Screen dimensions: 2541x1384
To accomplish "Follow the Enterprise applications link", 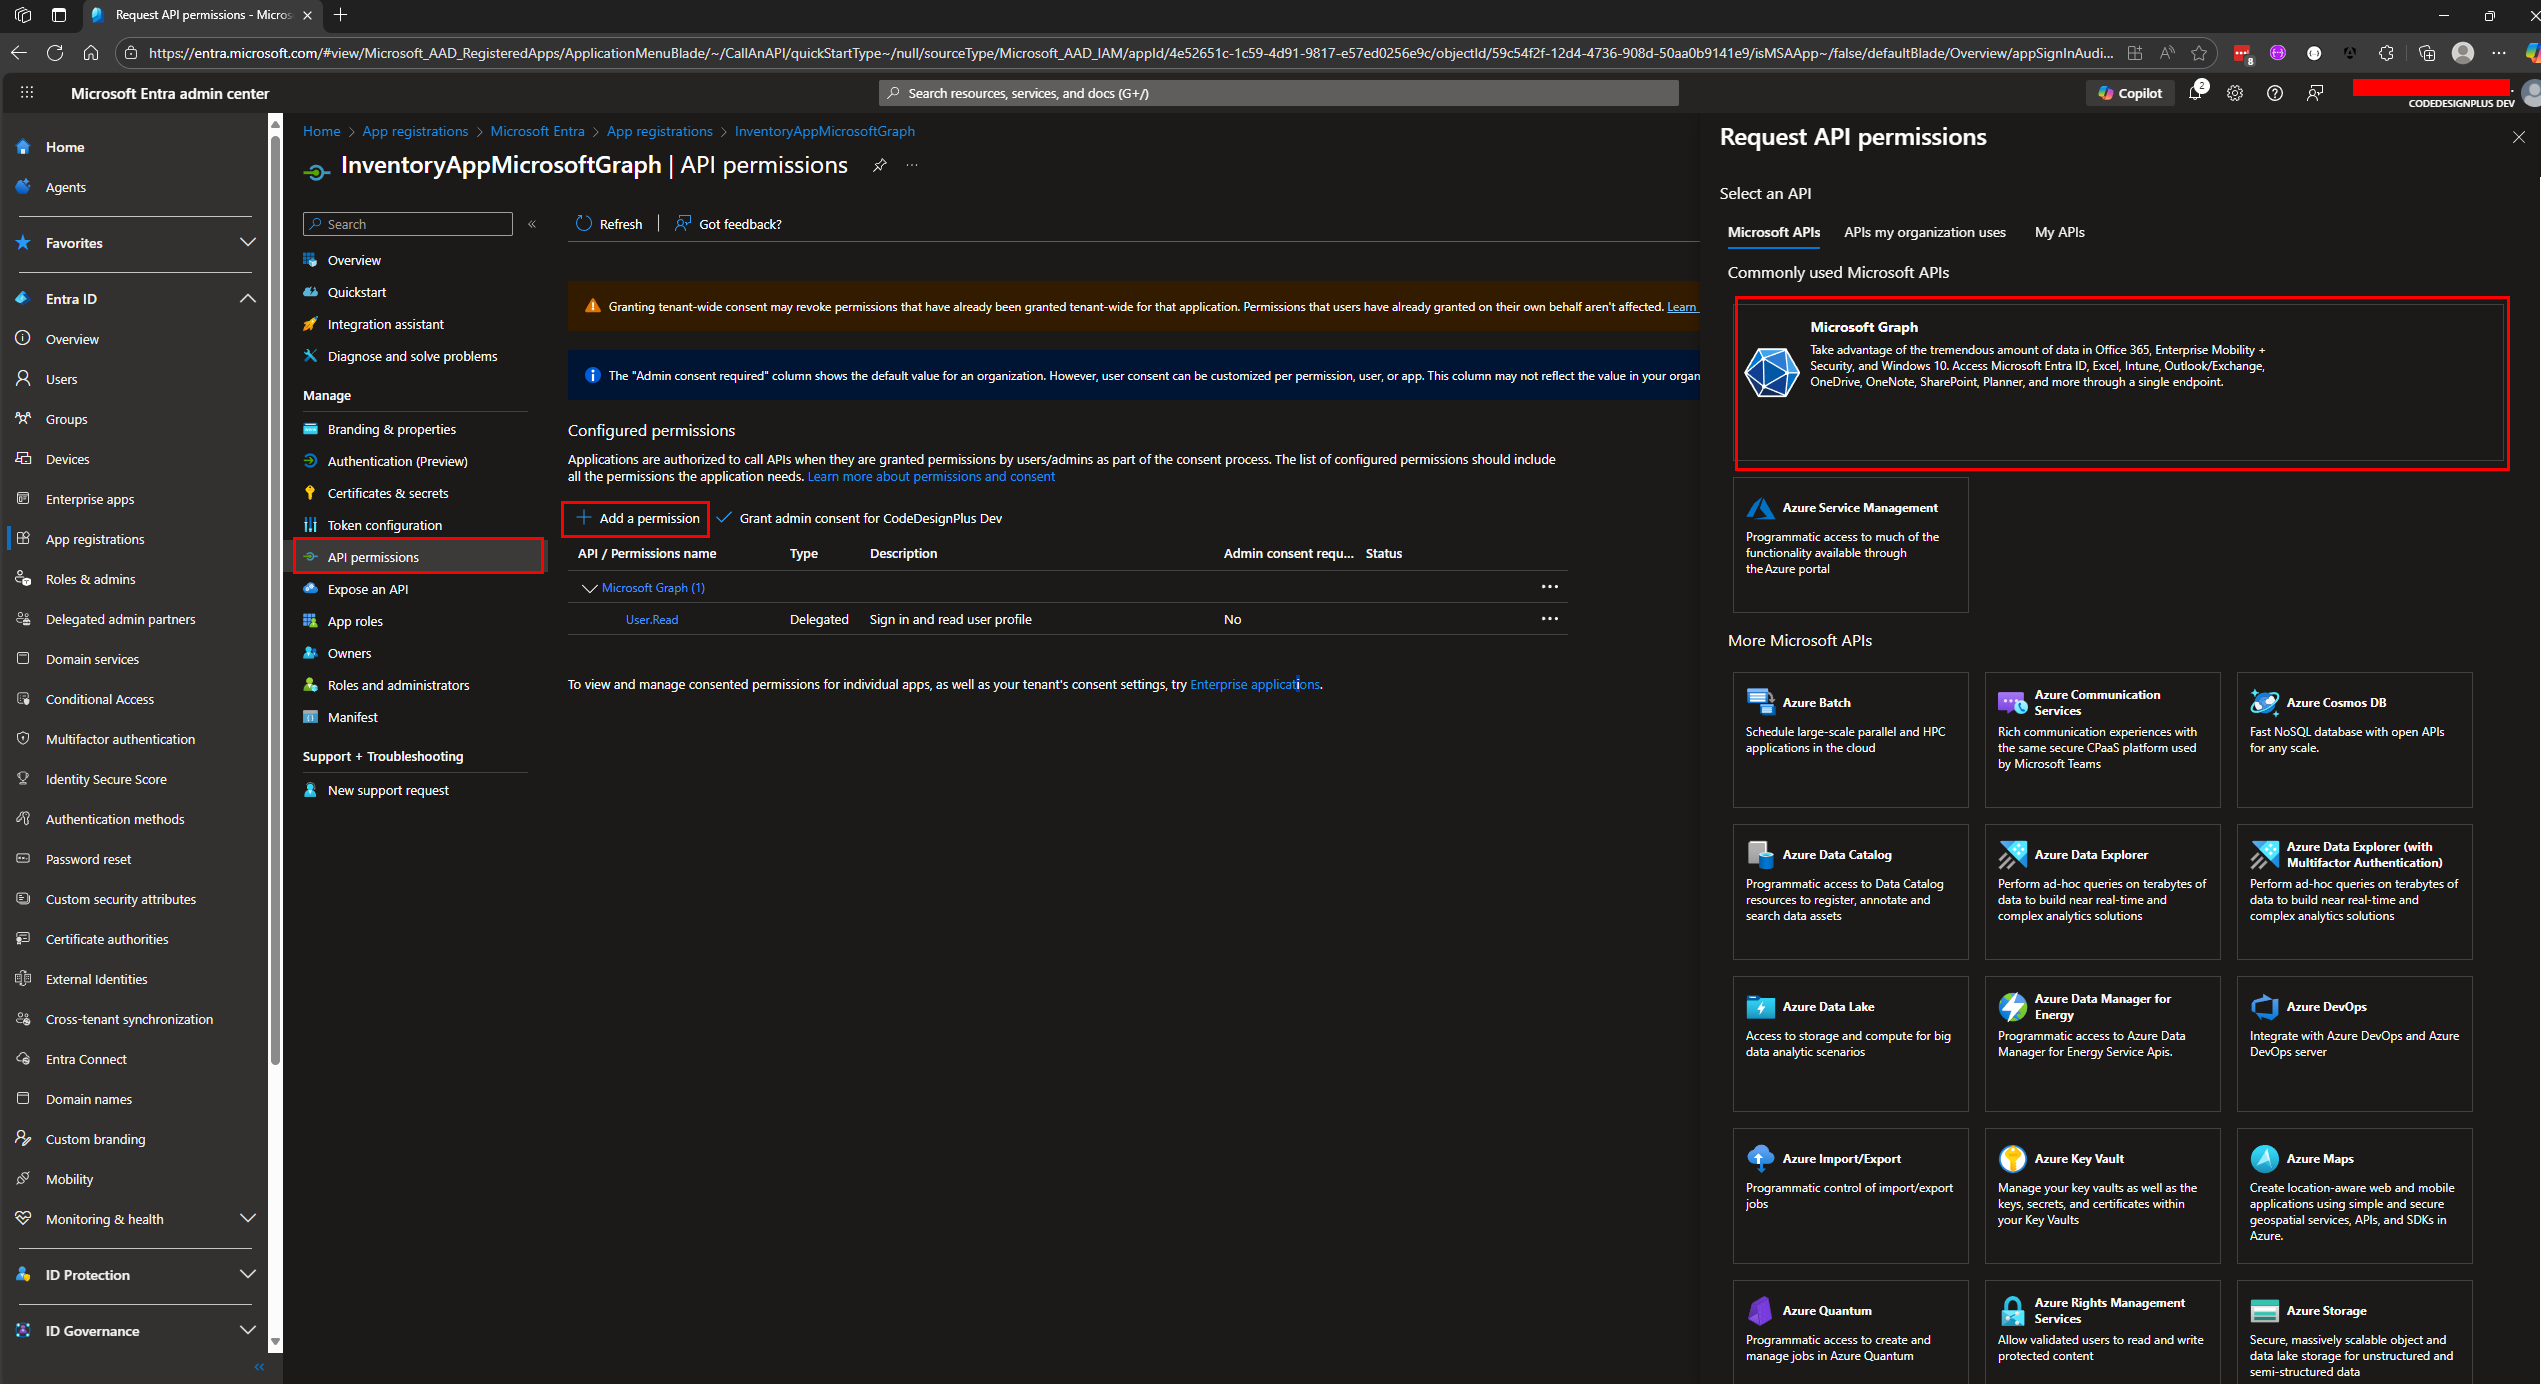I will [1254, 685].
